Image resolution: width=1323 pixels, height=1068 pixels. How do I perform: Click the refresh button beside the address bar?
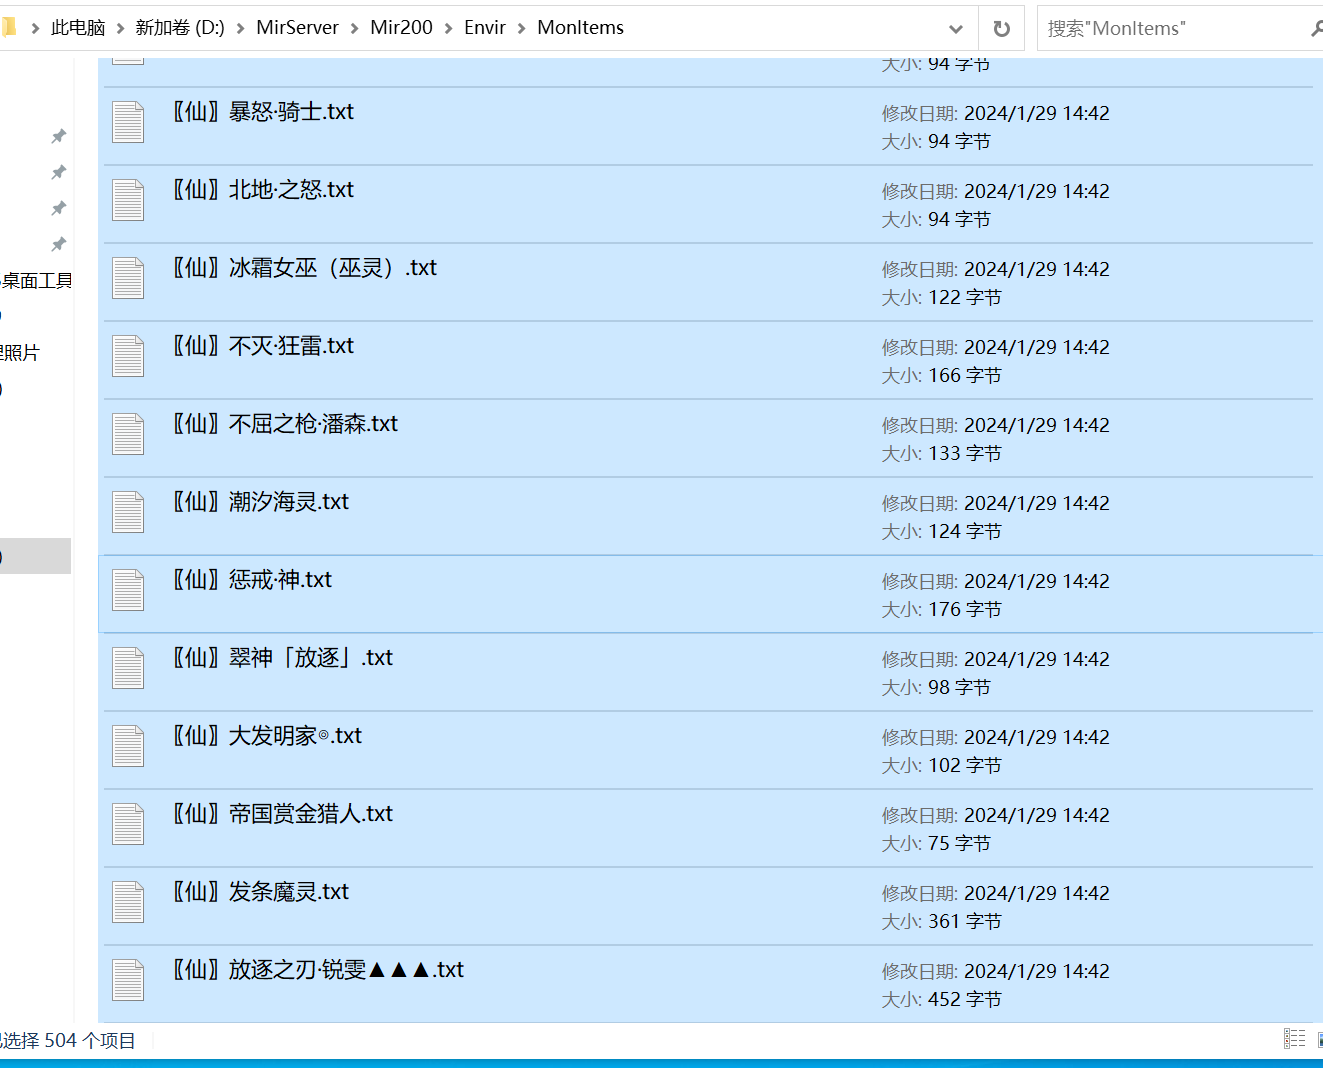click(x=1001, y=29)
